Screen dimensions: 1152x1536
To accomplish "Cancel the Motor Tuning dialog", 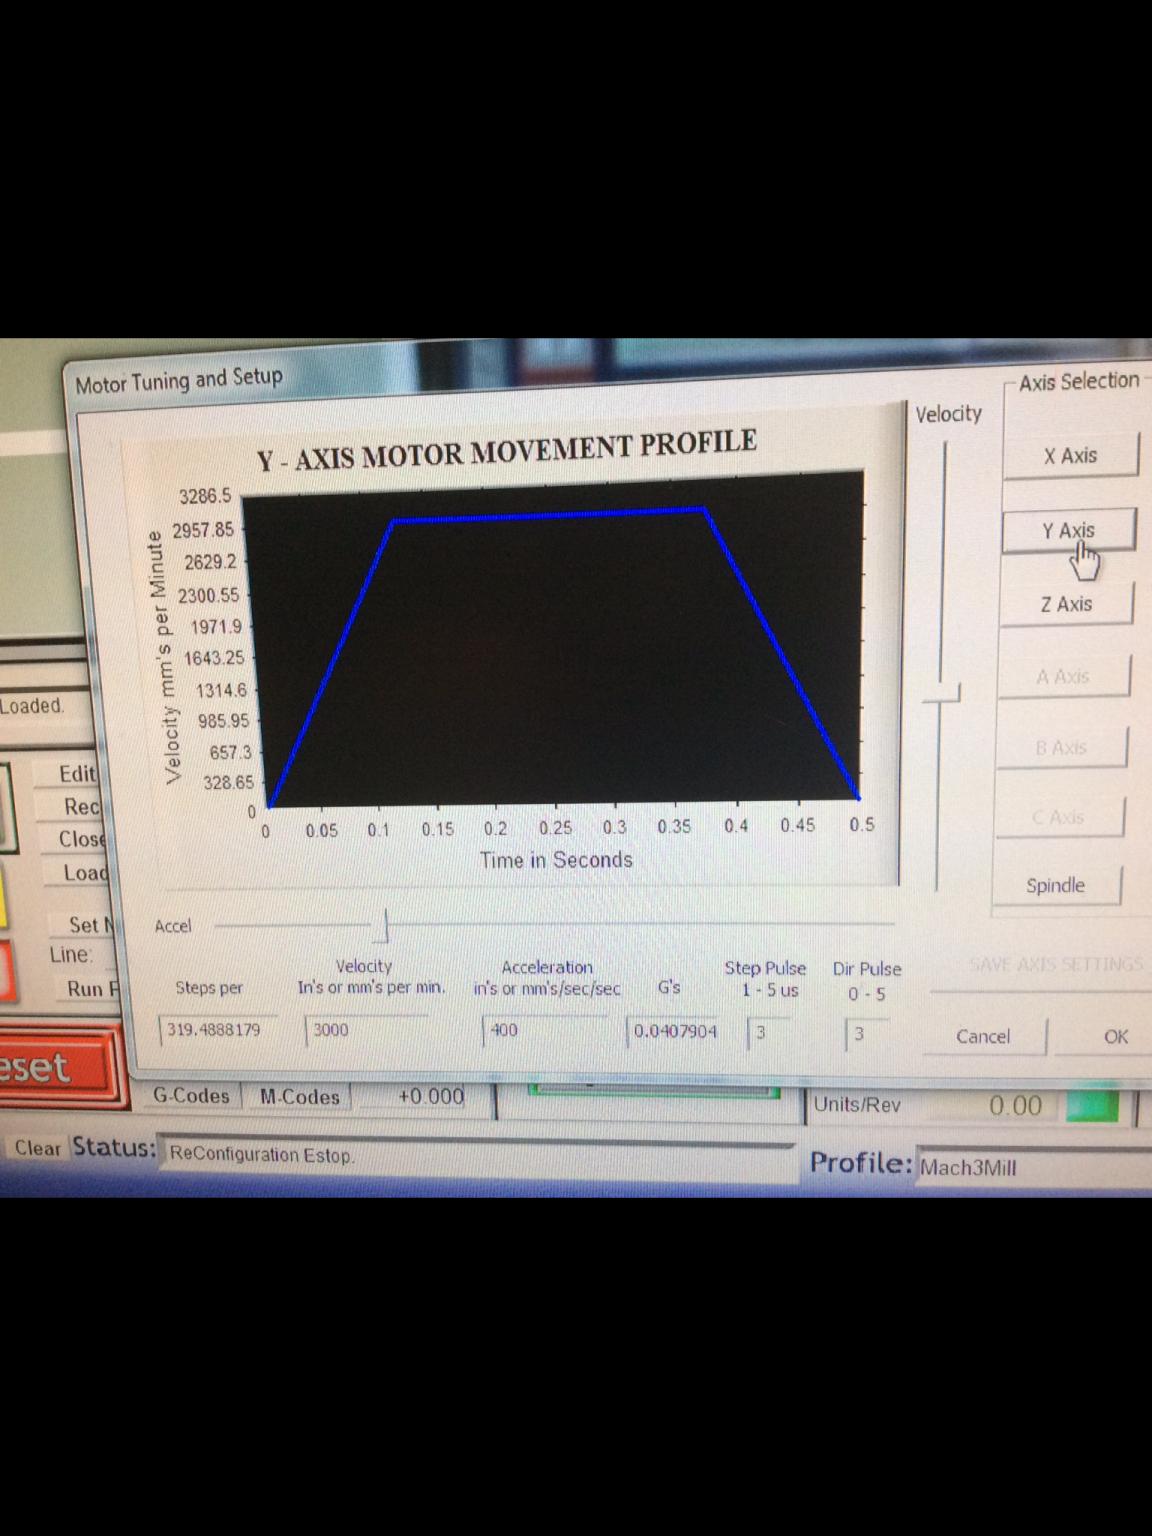I will [x=982, y=1037].
